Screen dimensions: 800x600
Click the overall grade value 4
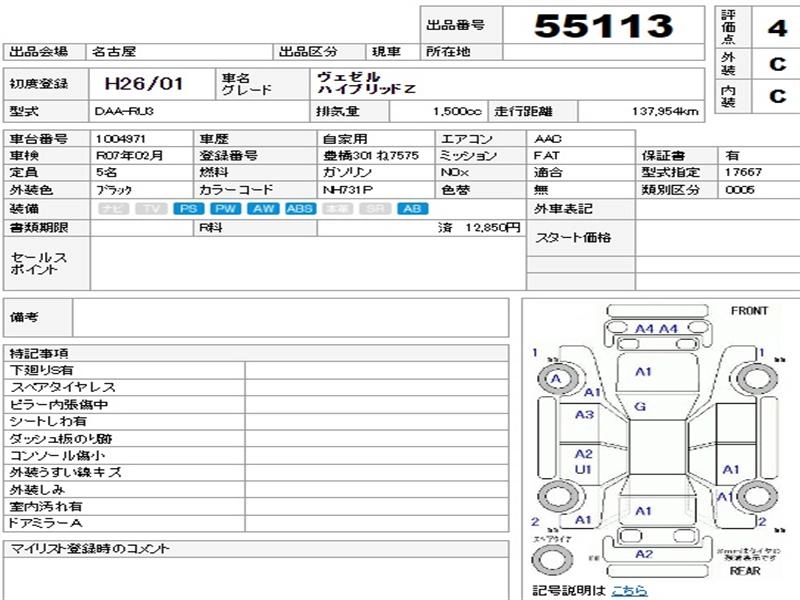pos(778,28)
